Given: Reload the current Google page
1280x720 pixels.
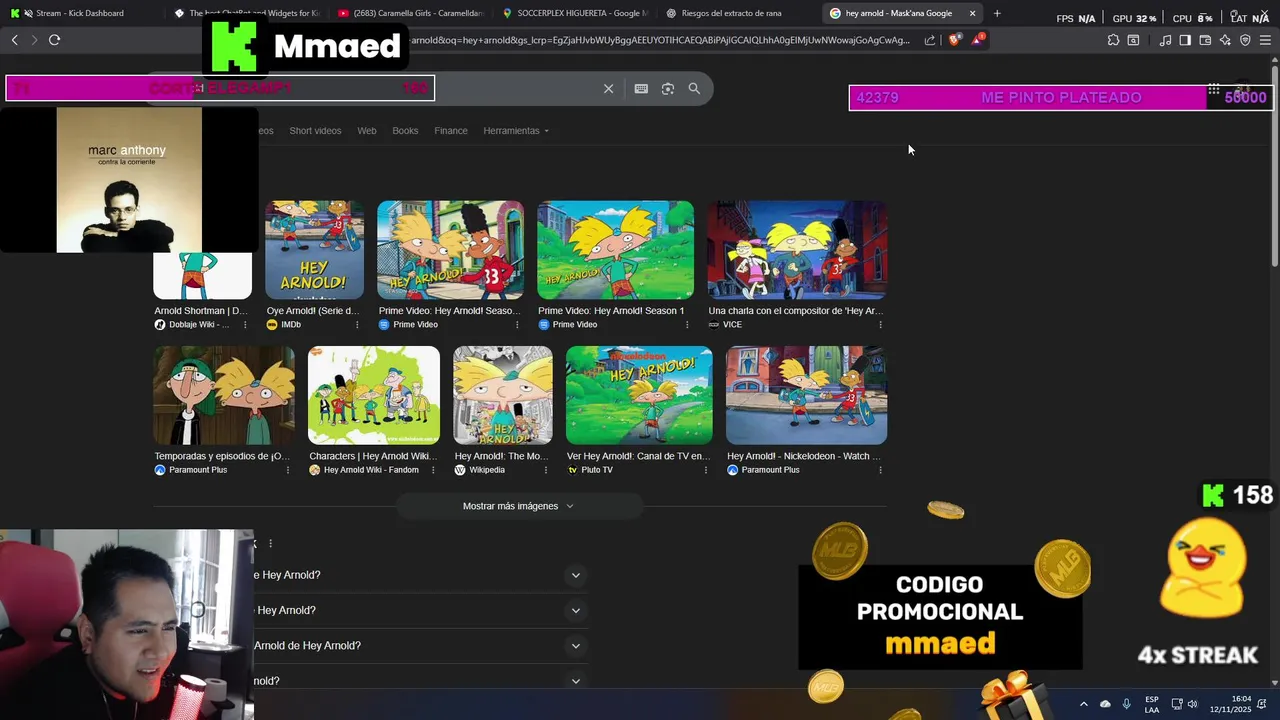Looking at the screenshot, I should pyautogui.click(x=54, y=40).
